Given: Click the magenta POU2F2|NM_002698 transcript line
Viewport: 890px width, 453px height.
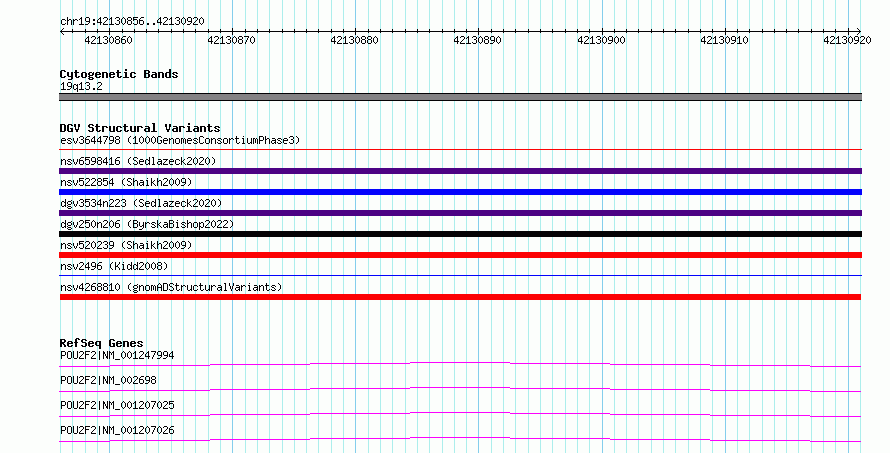Looking at the screenshot, I should (460, 389).
